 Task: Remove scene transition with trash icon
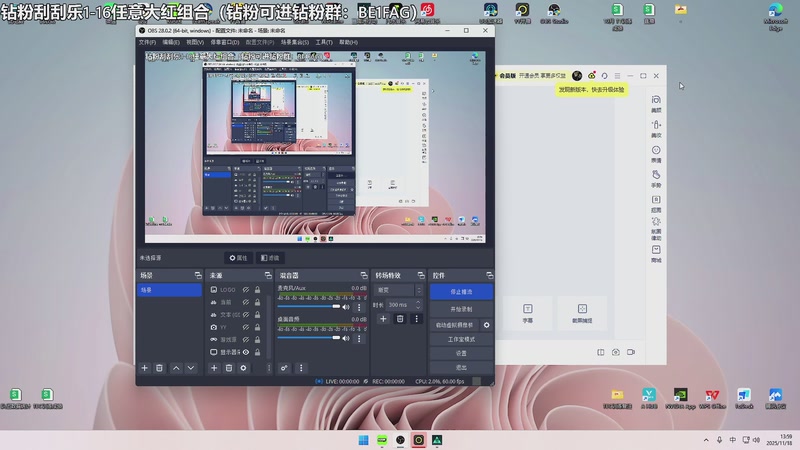(x=400, y=319)
